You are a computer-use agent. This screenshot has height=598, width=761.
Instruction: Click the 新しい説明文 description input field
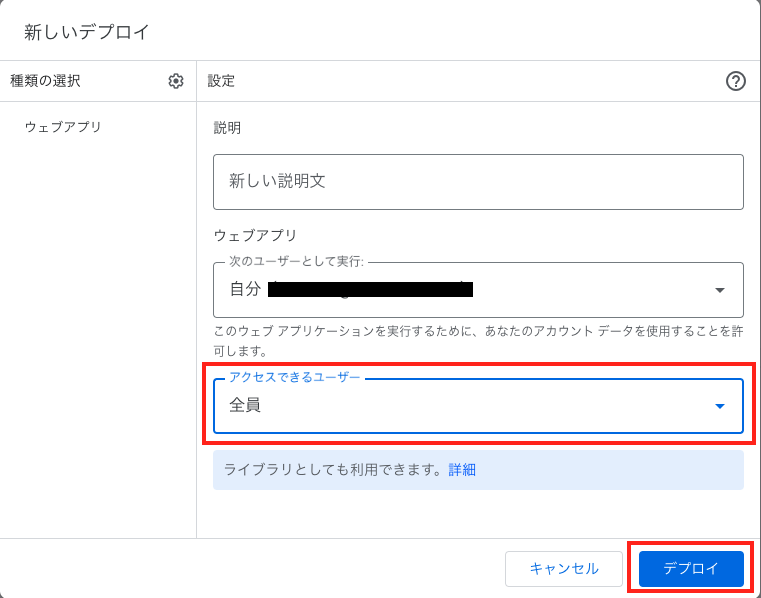(478, 182)
